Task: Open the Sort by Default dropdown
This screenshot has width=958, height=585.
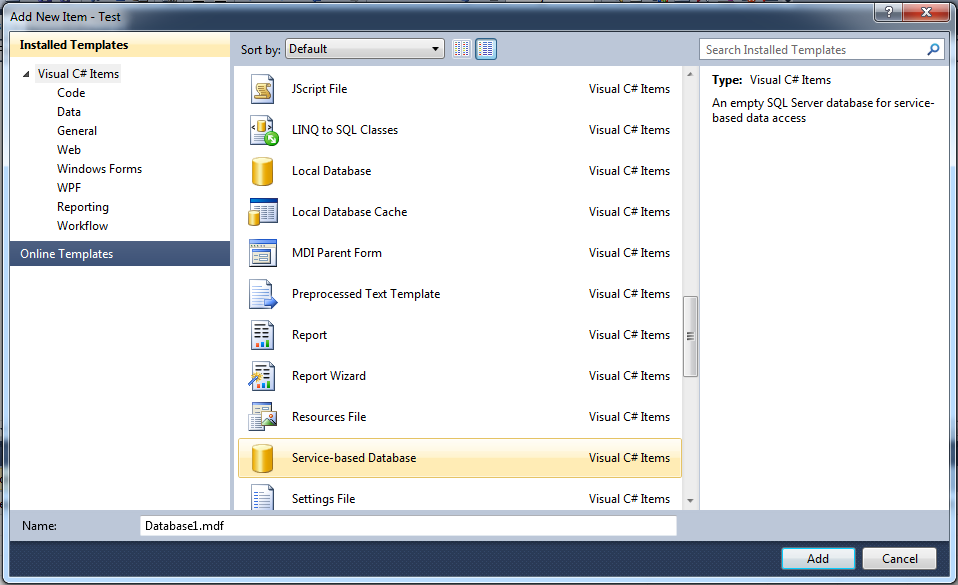Action: [x=365, y=49]
